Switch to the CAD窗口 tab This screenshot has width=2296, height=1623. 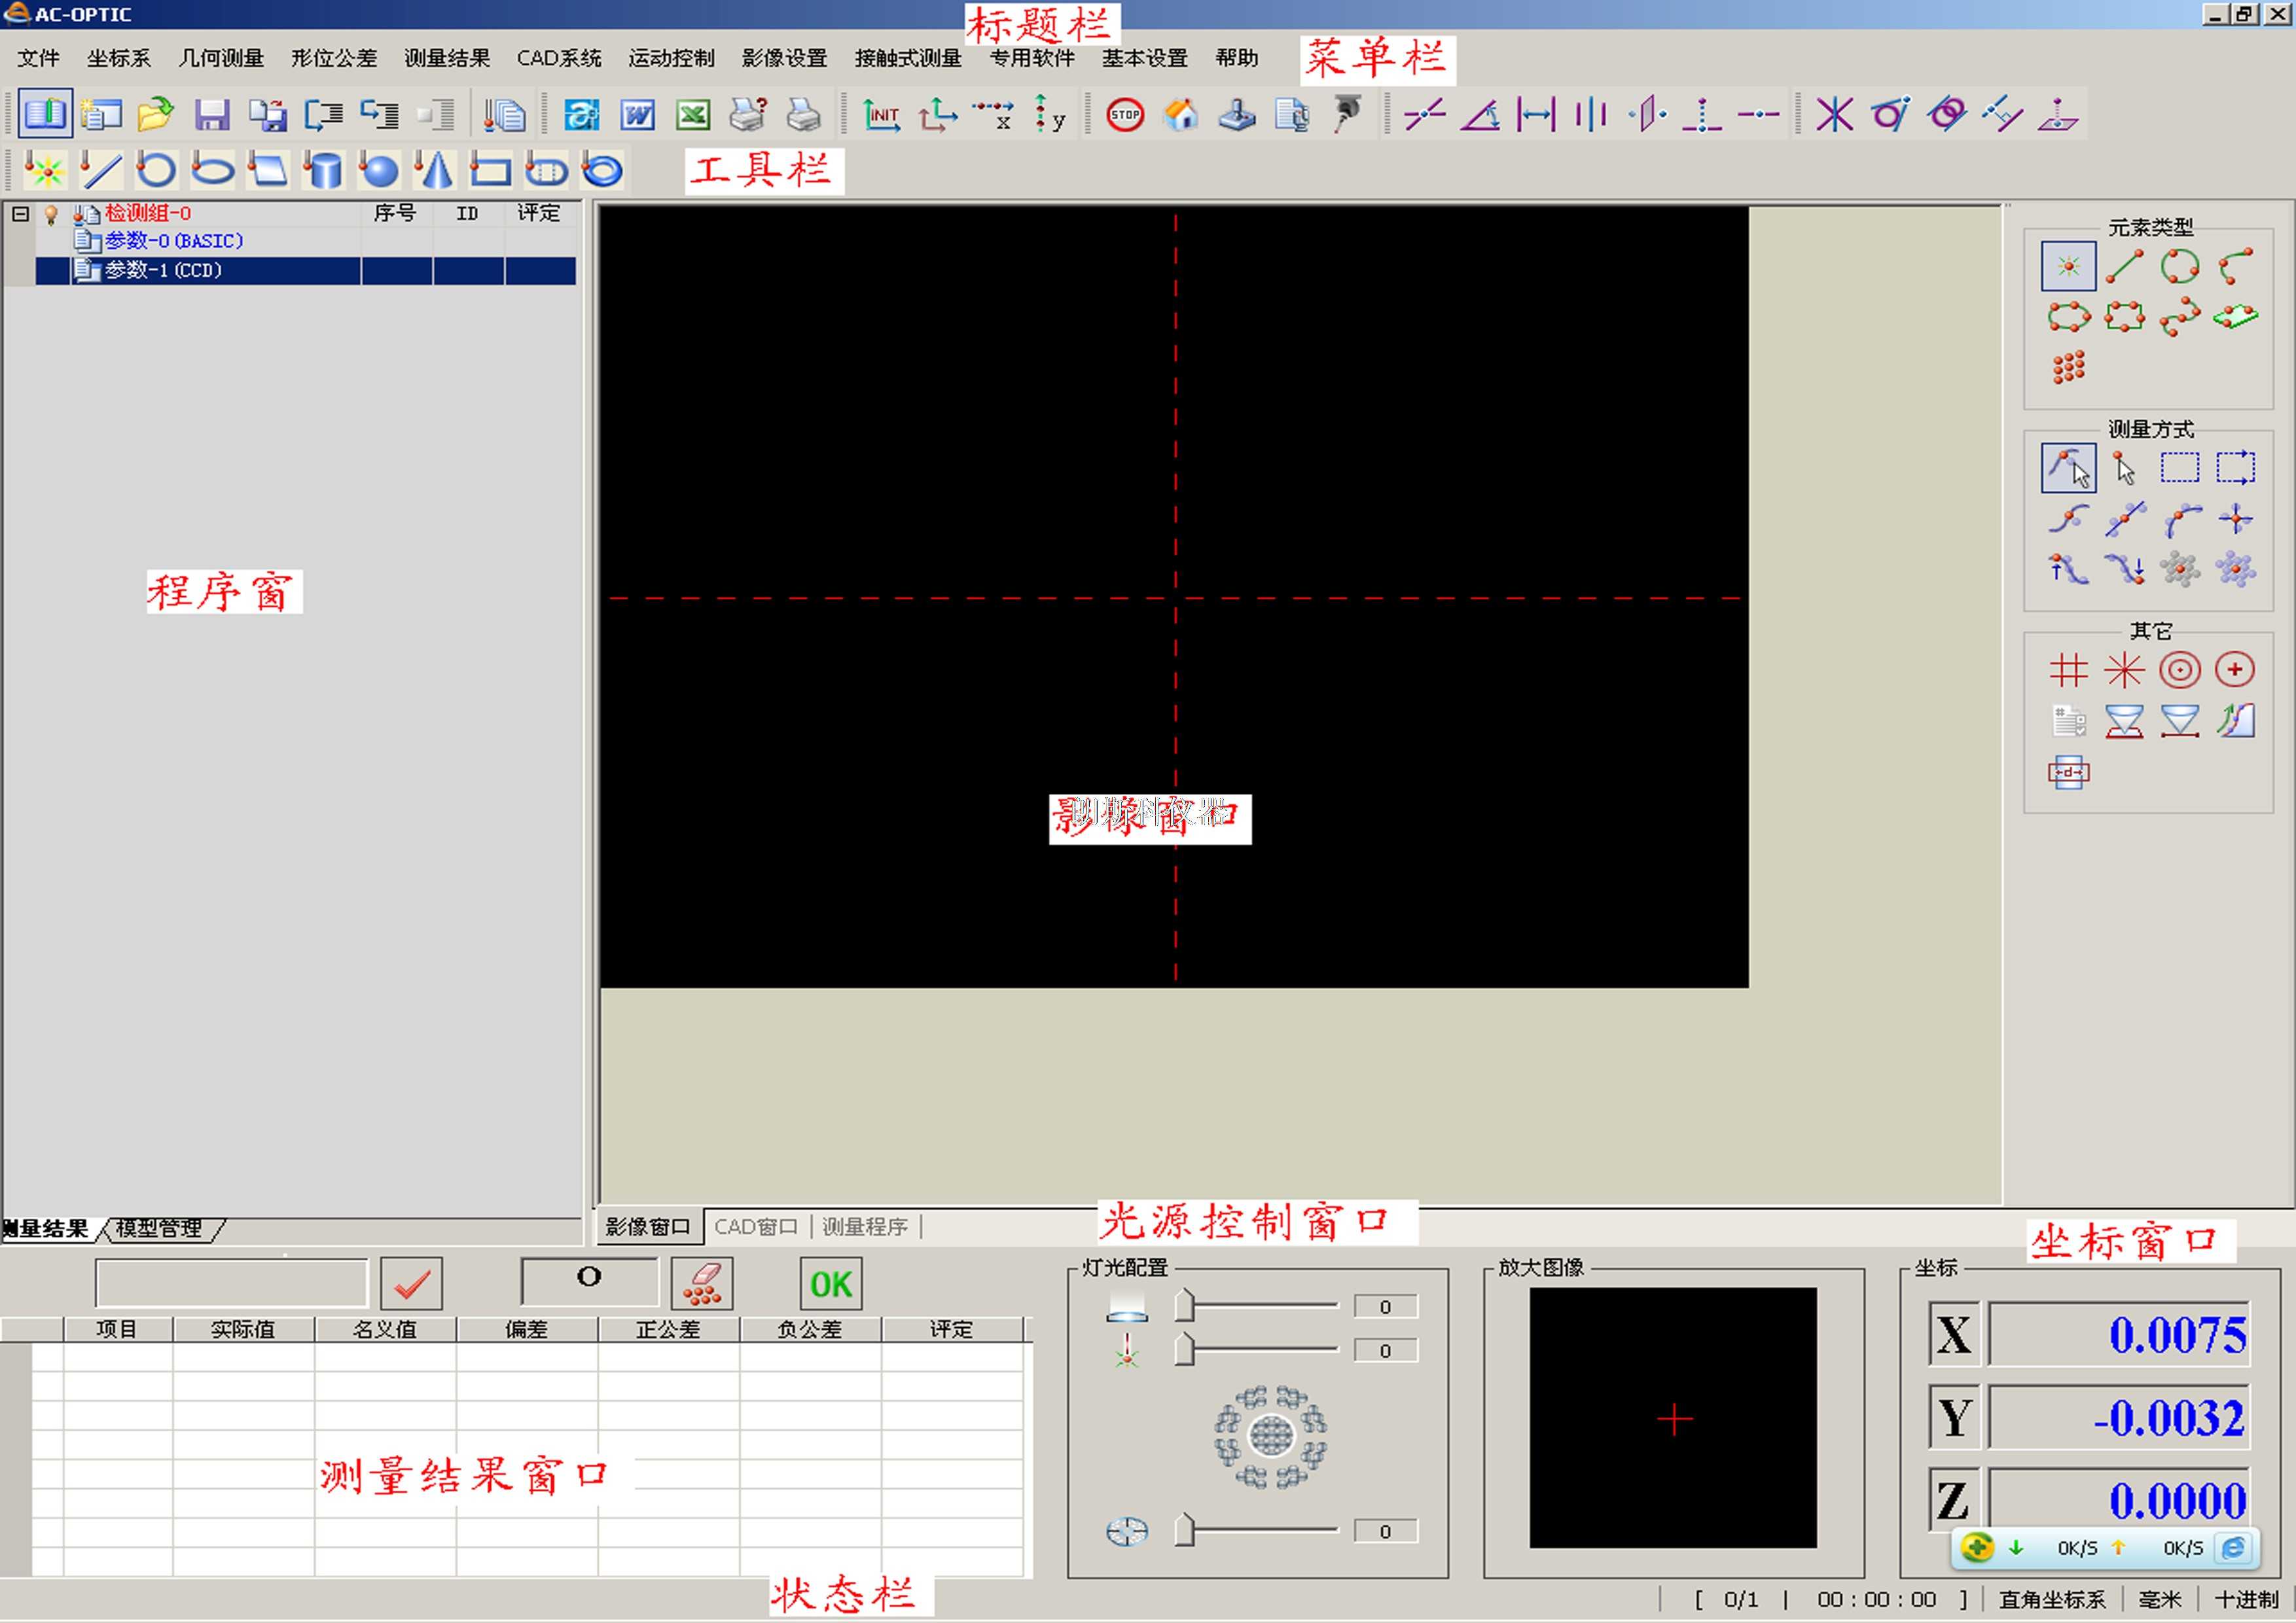[x=755, y=1227]
